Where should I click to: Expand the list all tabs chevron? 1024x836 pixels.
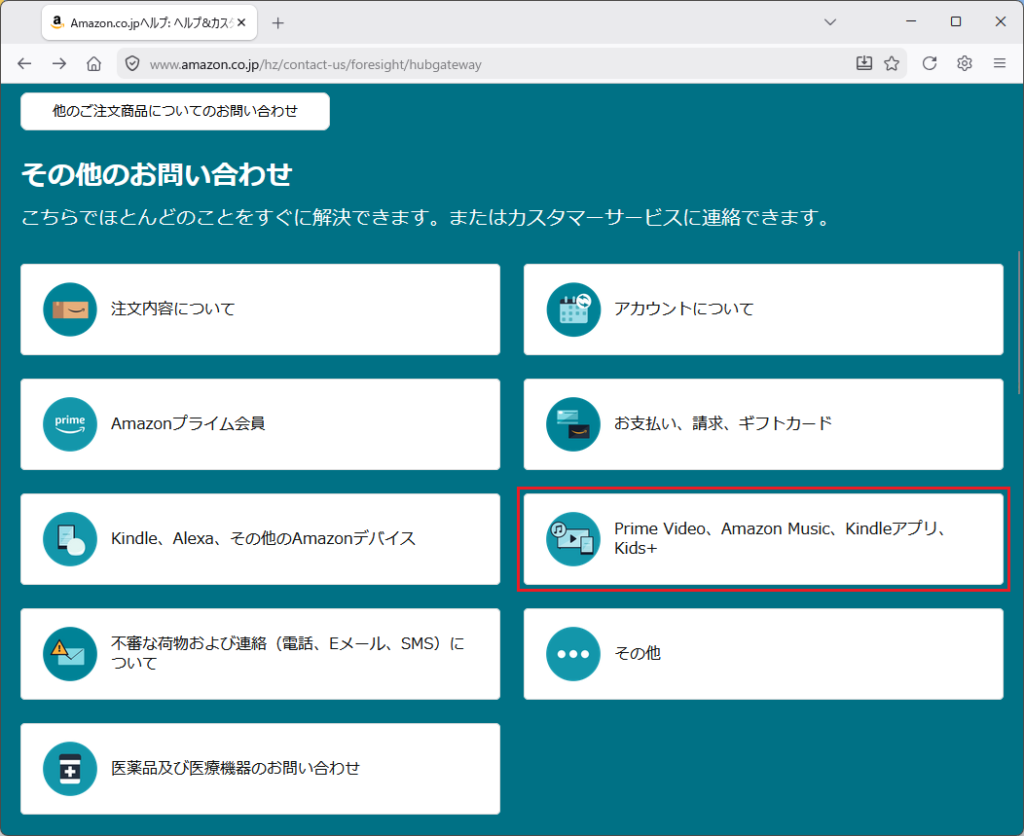pos(830,22)
